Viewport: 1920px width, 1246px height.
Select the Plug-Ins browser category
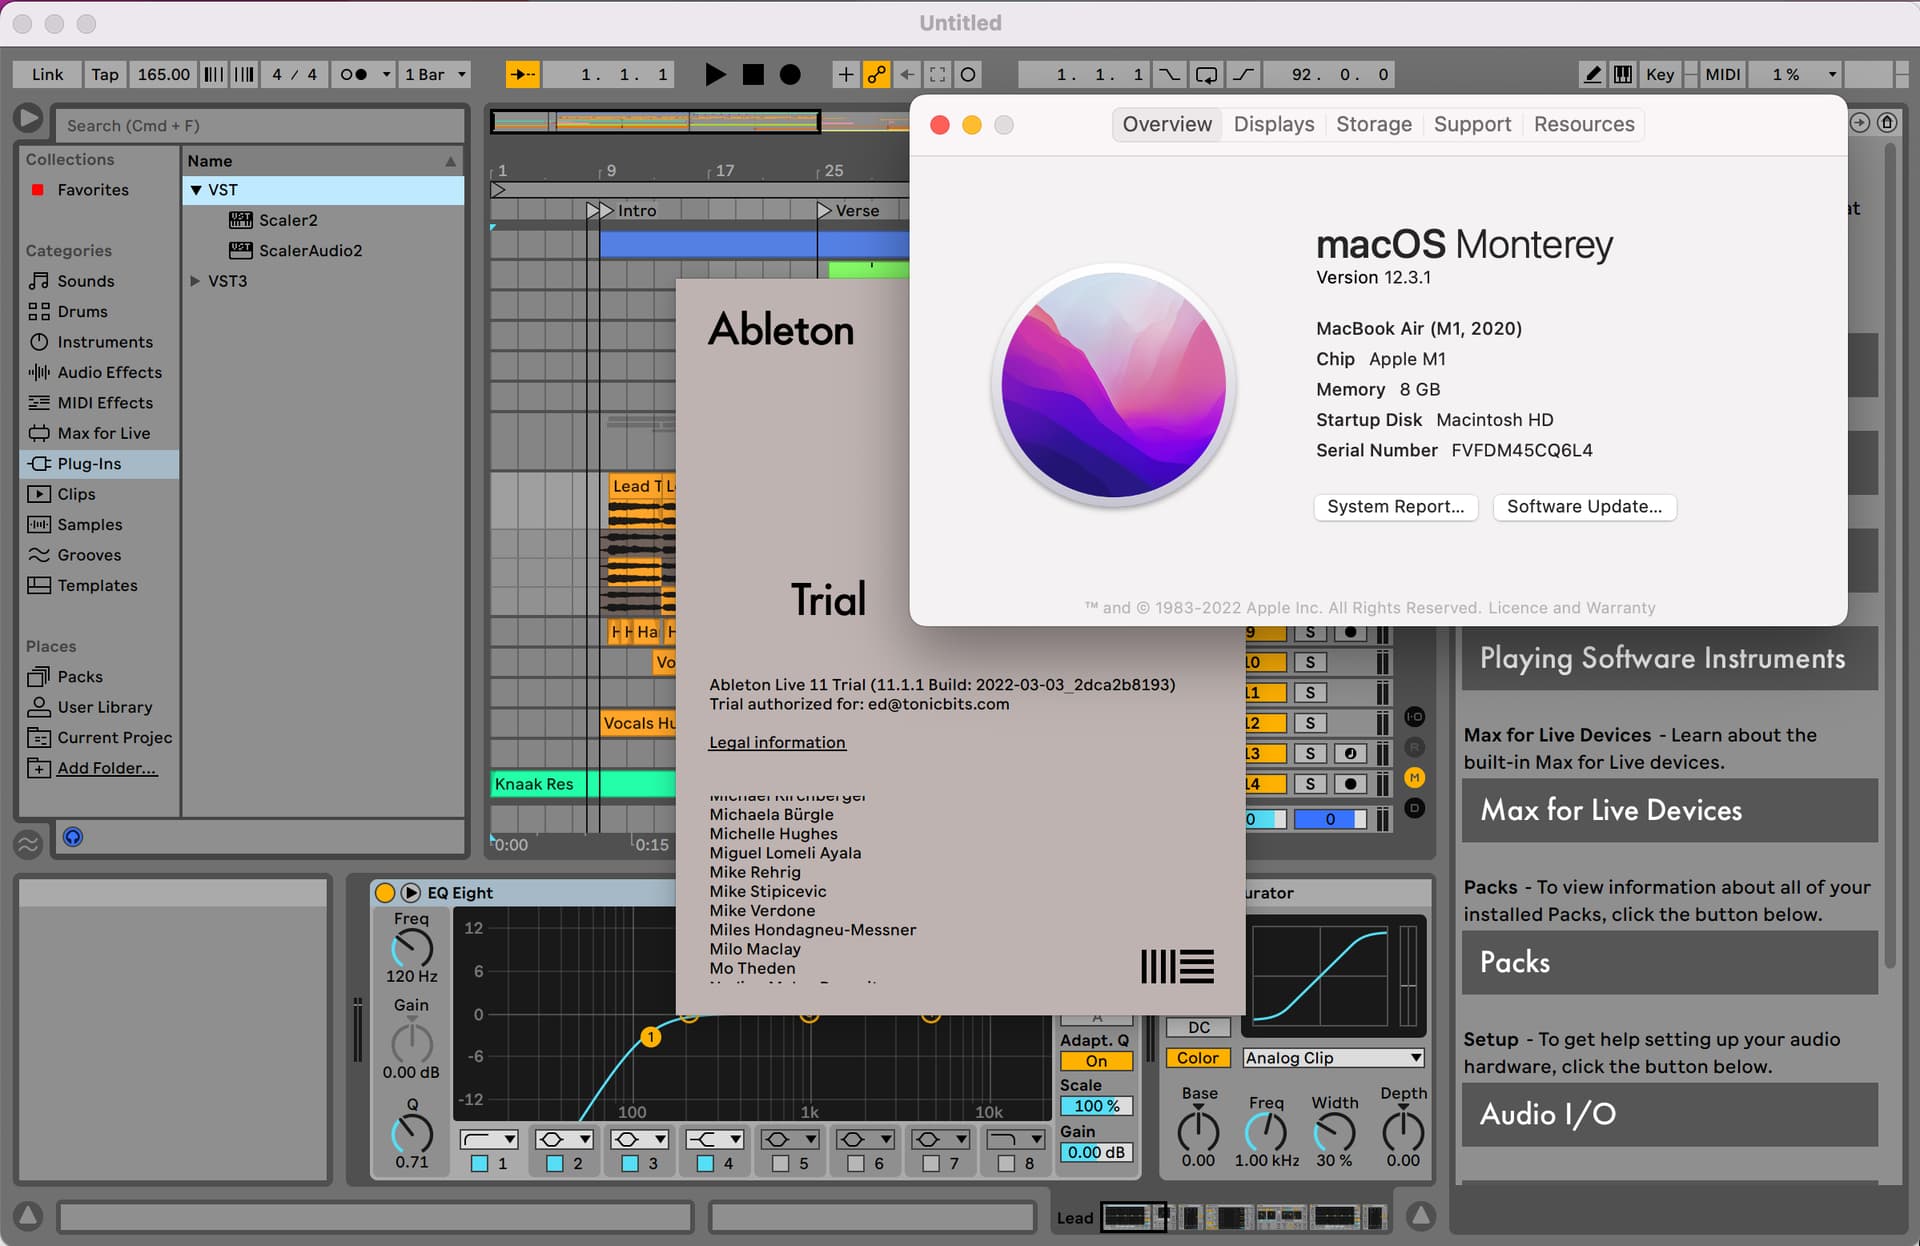point(99,464)
